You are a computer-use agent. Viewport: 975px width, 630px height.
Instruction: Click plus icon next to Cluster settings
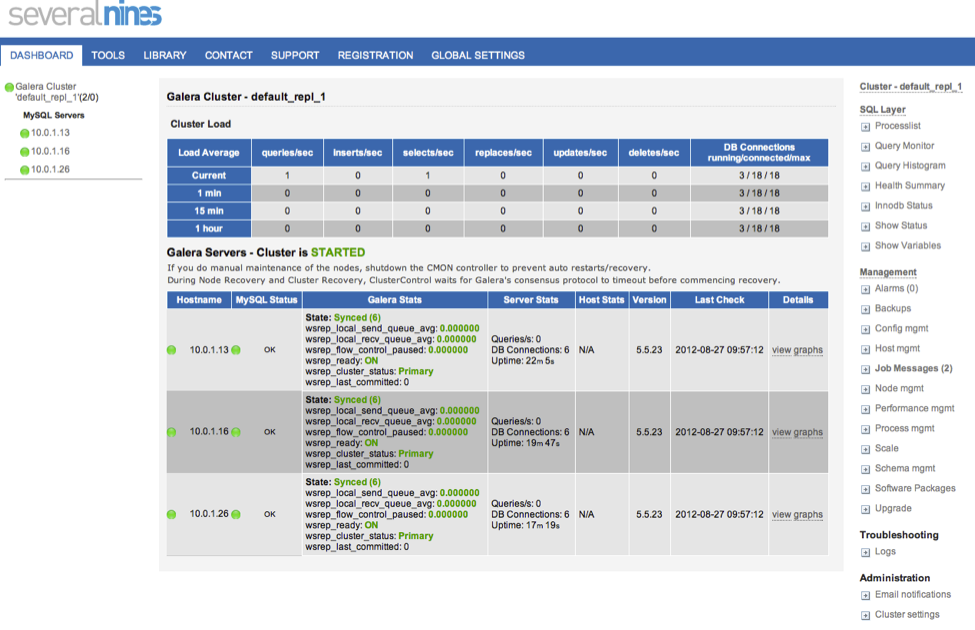point(865,616)
